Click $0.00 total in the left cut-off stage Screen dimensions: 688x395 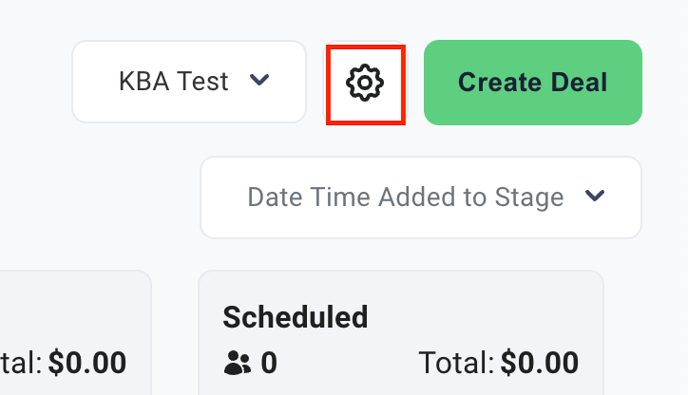pos(87,363)
